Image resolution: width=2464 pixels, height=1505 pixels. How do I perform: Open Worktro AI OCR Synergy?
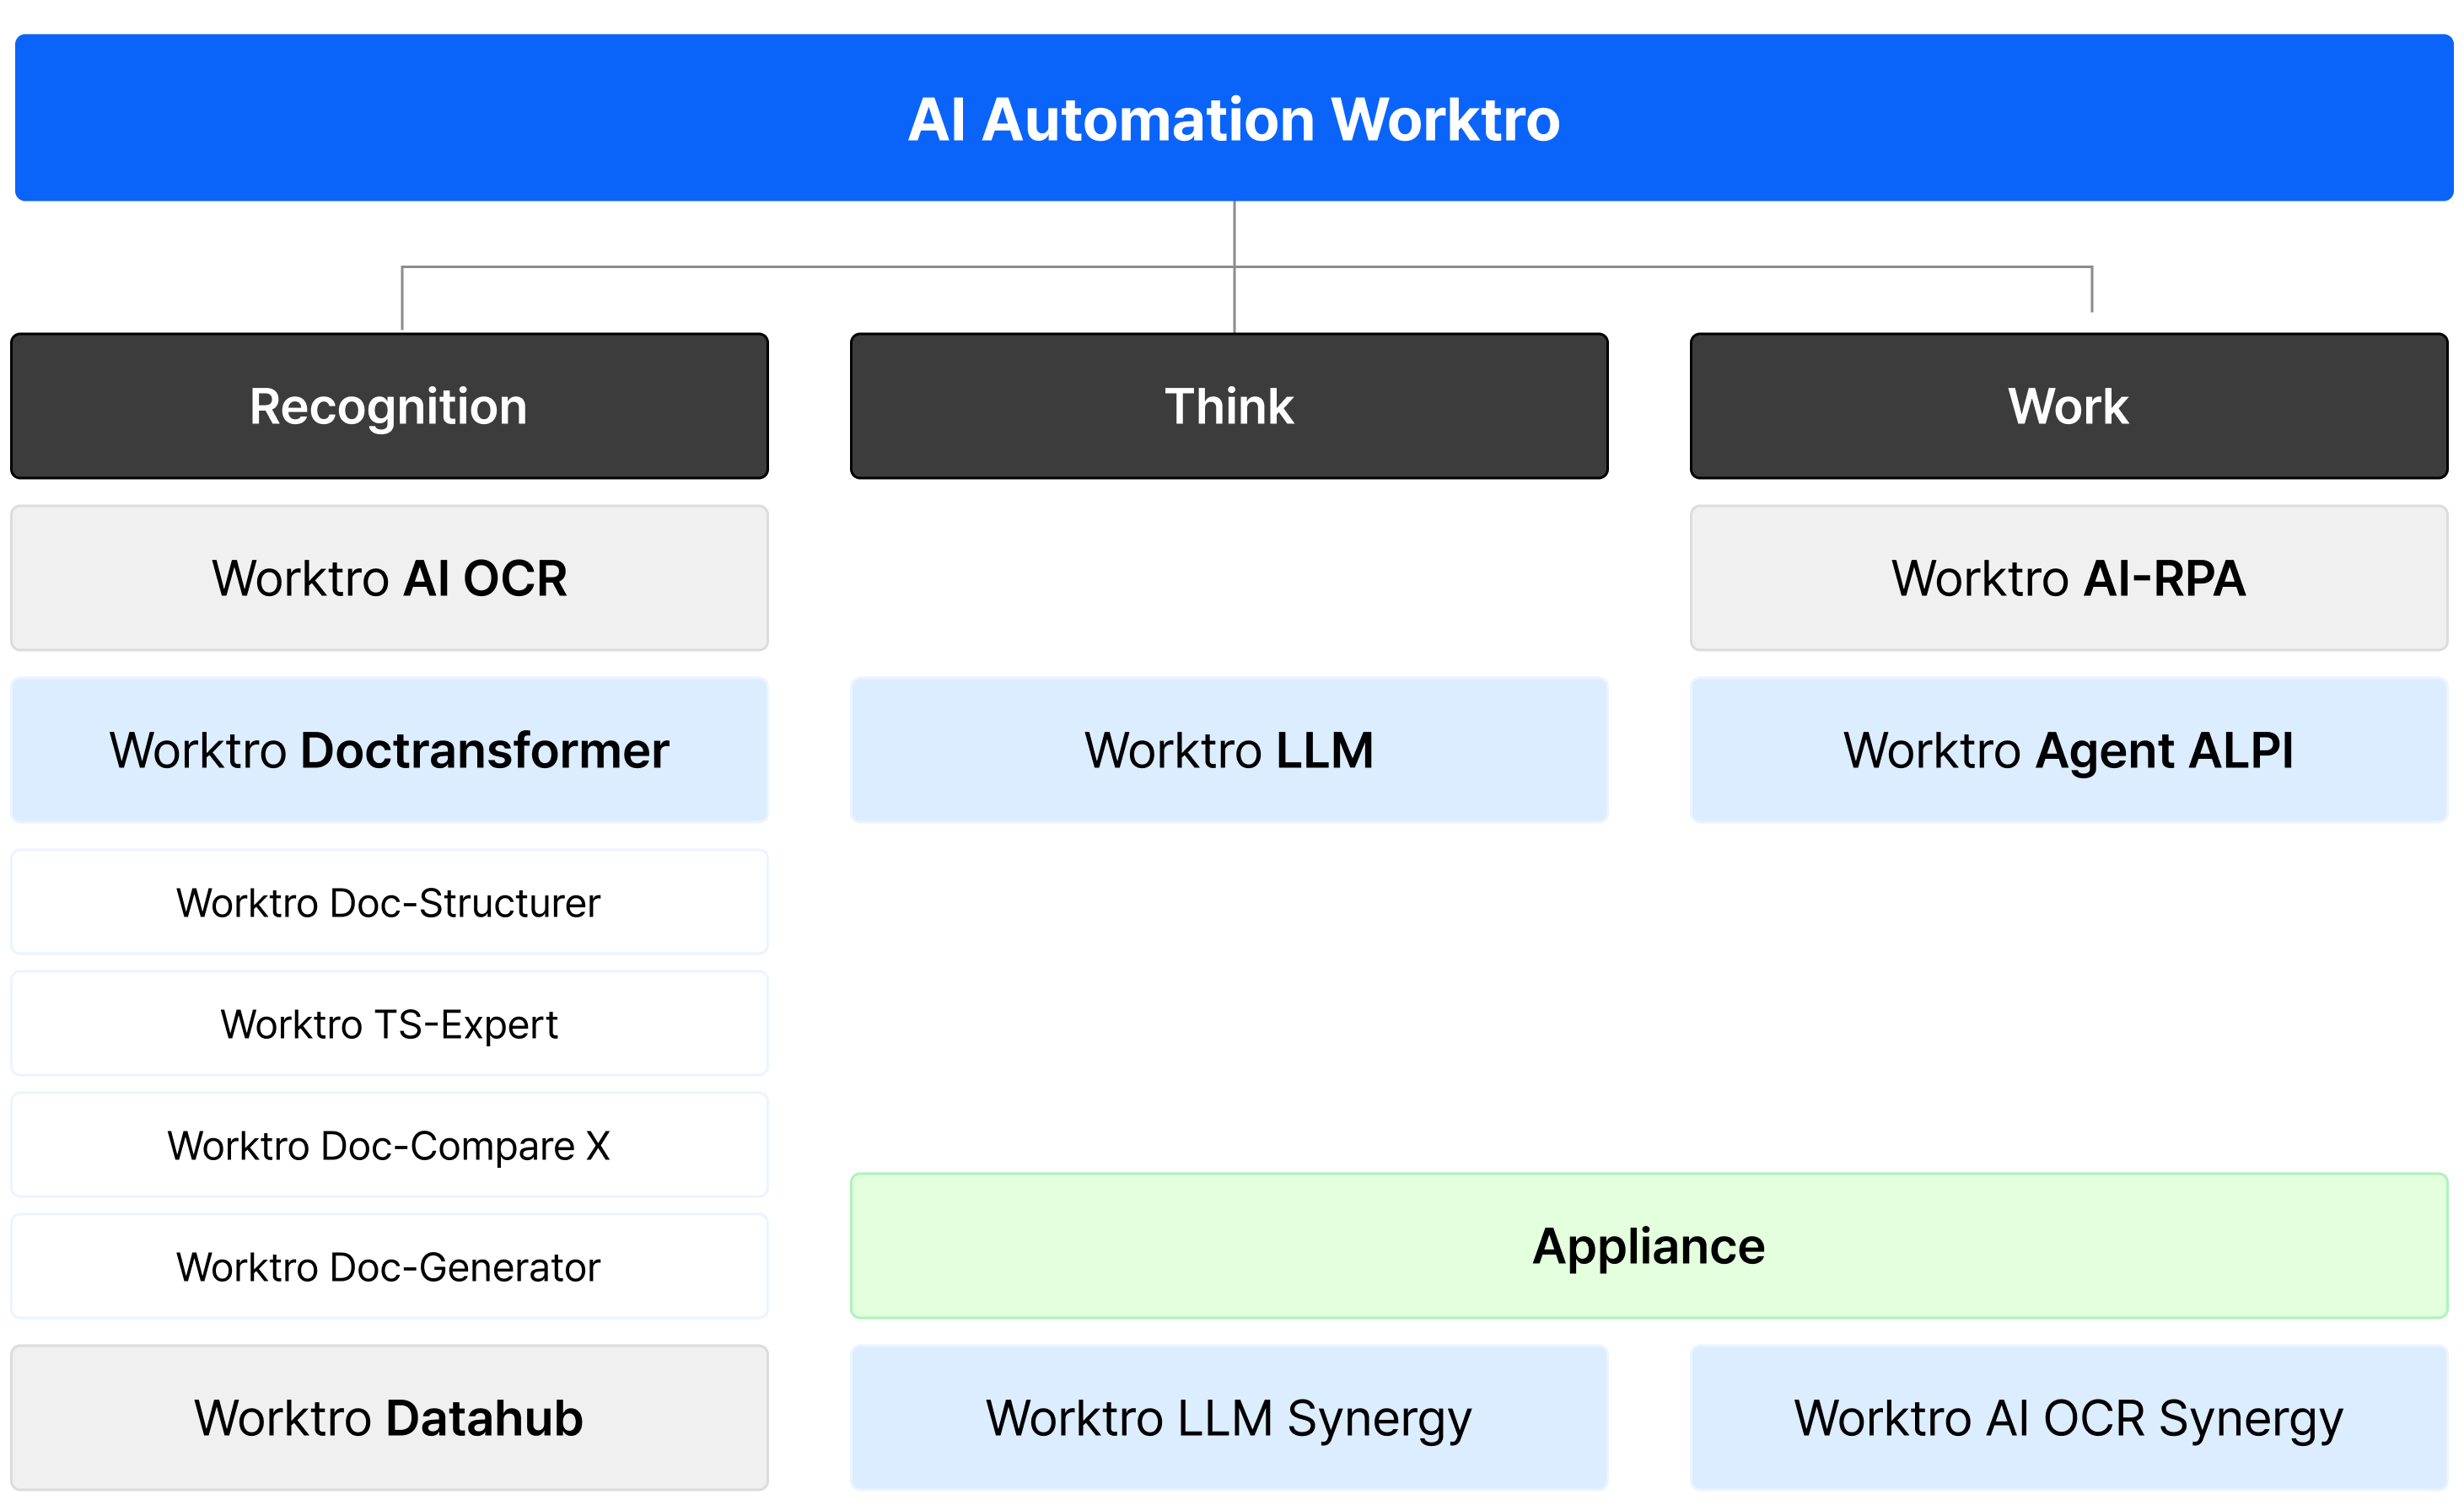tap(2068, 1418)
